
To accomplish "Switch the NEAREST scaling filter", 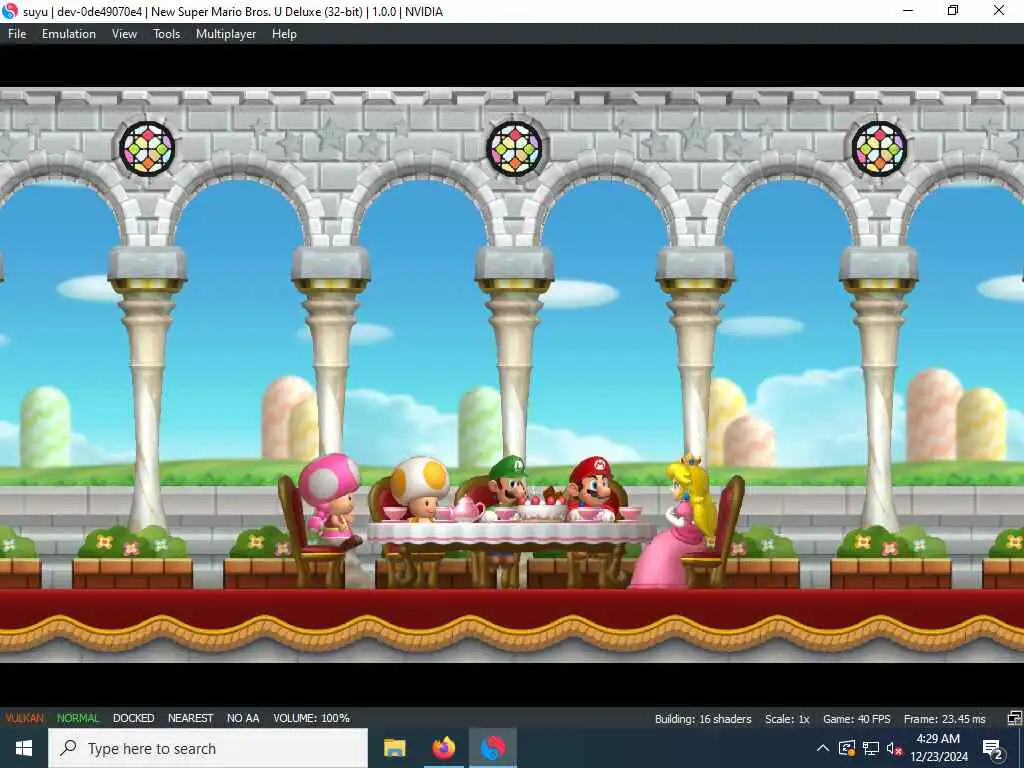I will pyautogui.click(x=191, y=718).
